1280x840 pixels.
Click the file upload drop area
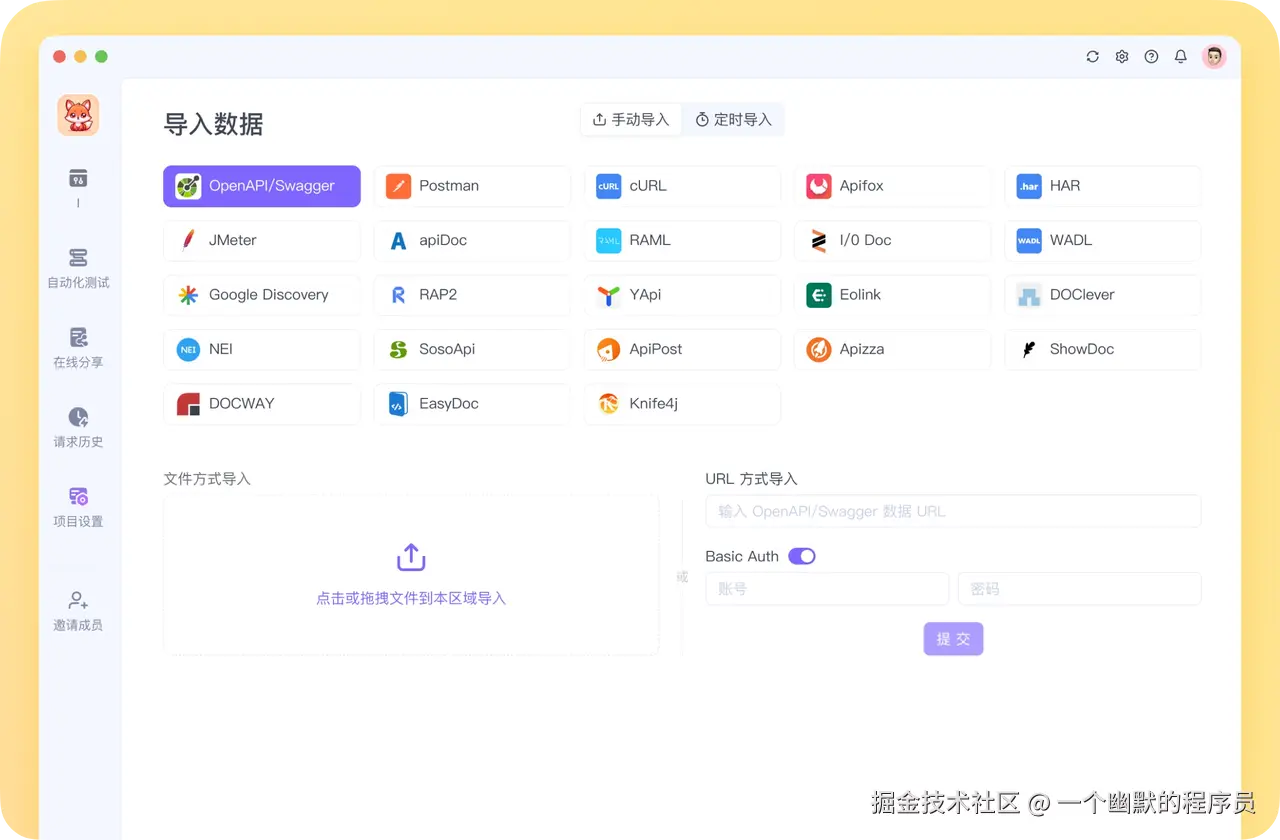411,575
